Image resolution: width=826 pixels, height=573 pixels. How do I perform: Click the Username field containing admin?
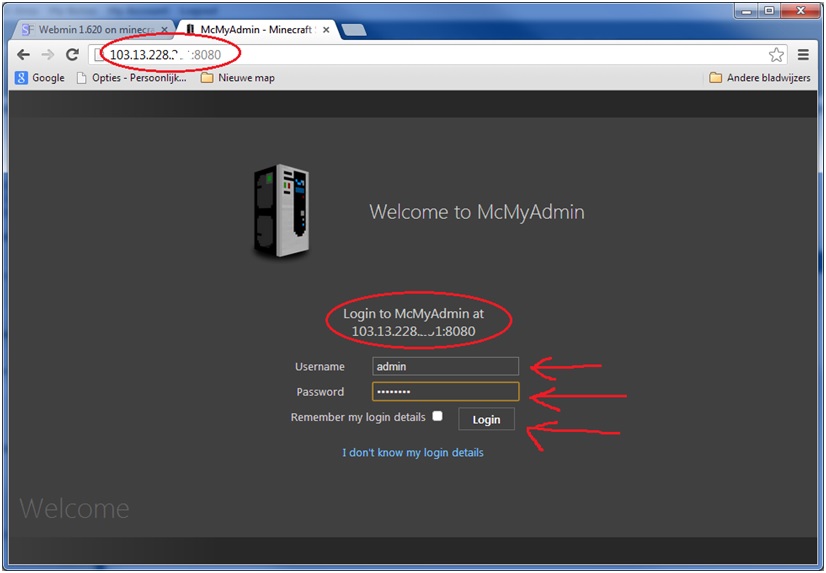[445, 367]
